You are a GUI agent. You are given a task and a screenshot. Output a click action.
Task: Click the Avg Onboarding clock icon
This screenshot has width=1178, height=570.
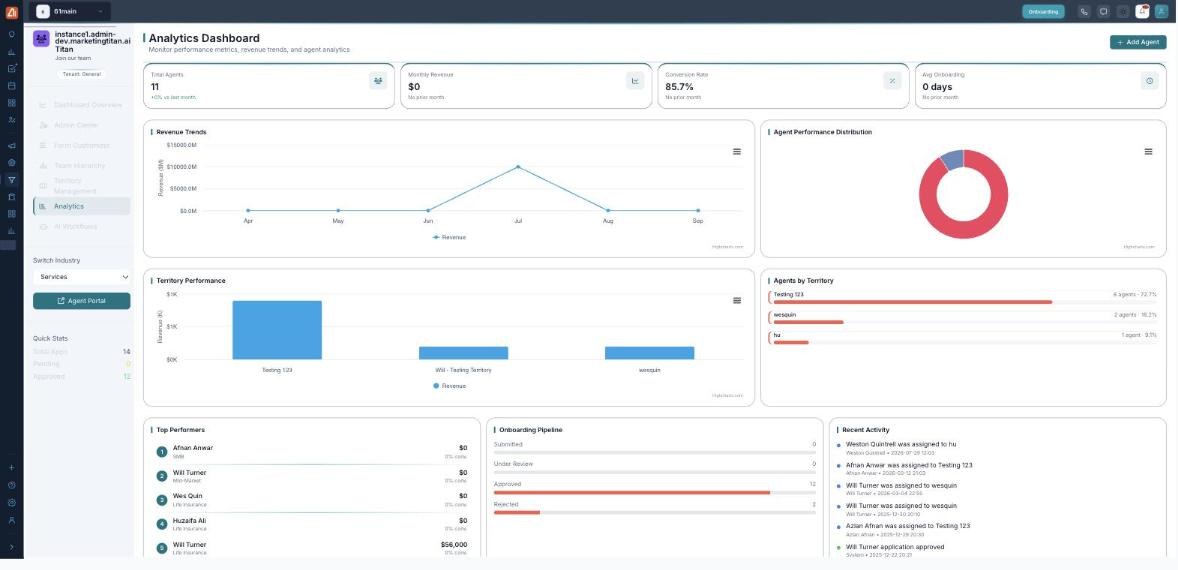[1149, 81]
